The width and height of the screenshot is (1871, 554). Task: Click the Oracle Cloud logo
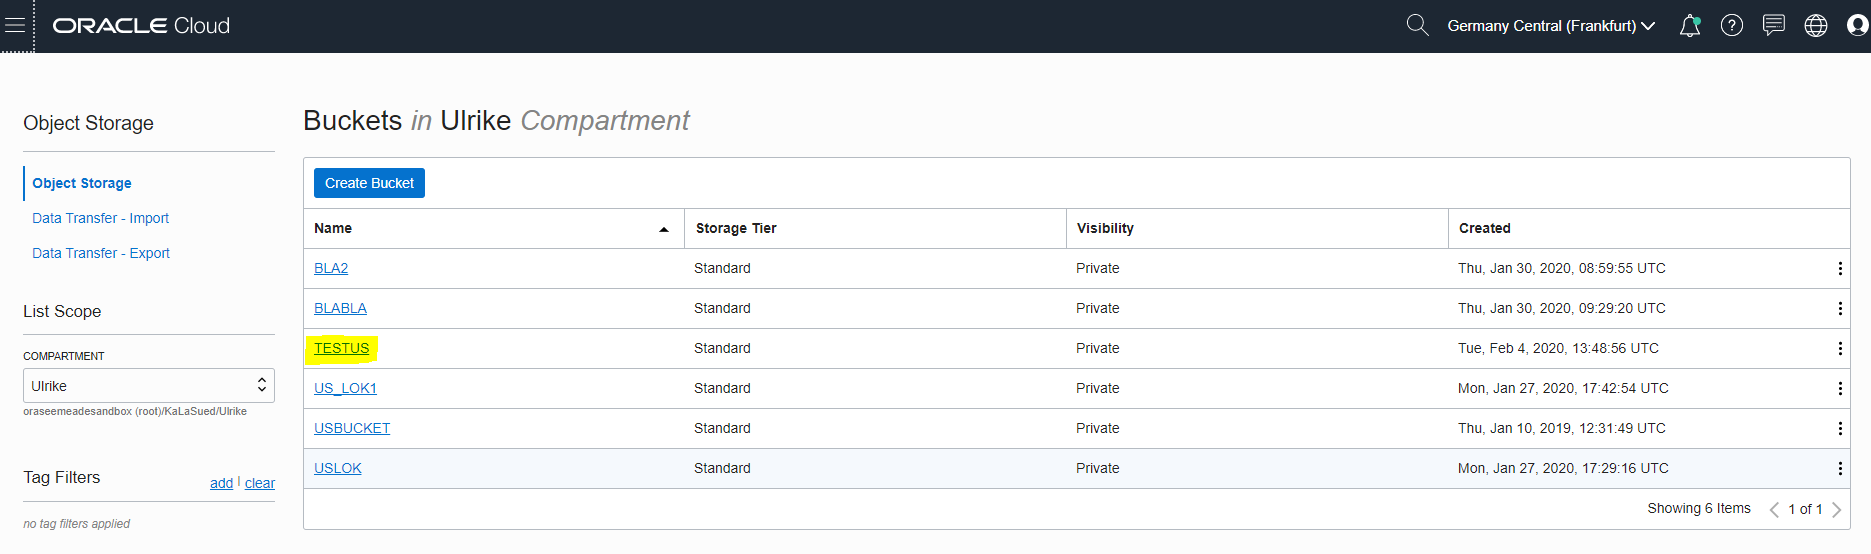[141, 26]
